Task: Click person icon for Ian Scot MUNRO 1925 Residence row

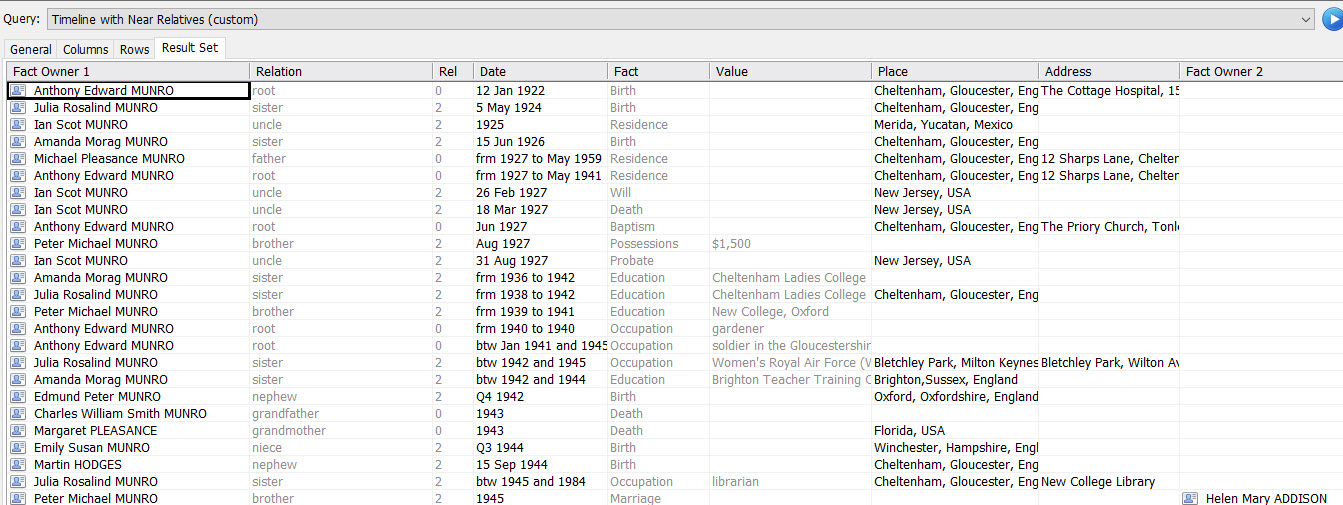Action: (18, 124)
